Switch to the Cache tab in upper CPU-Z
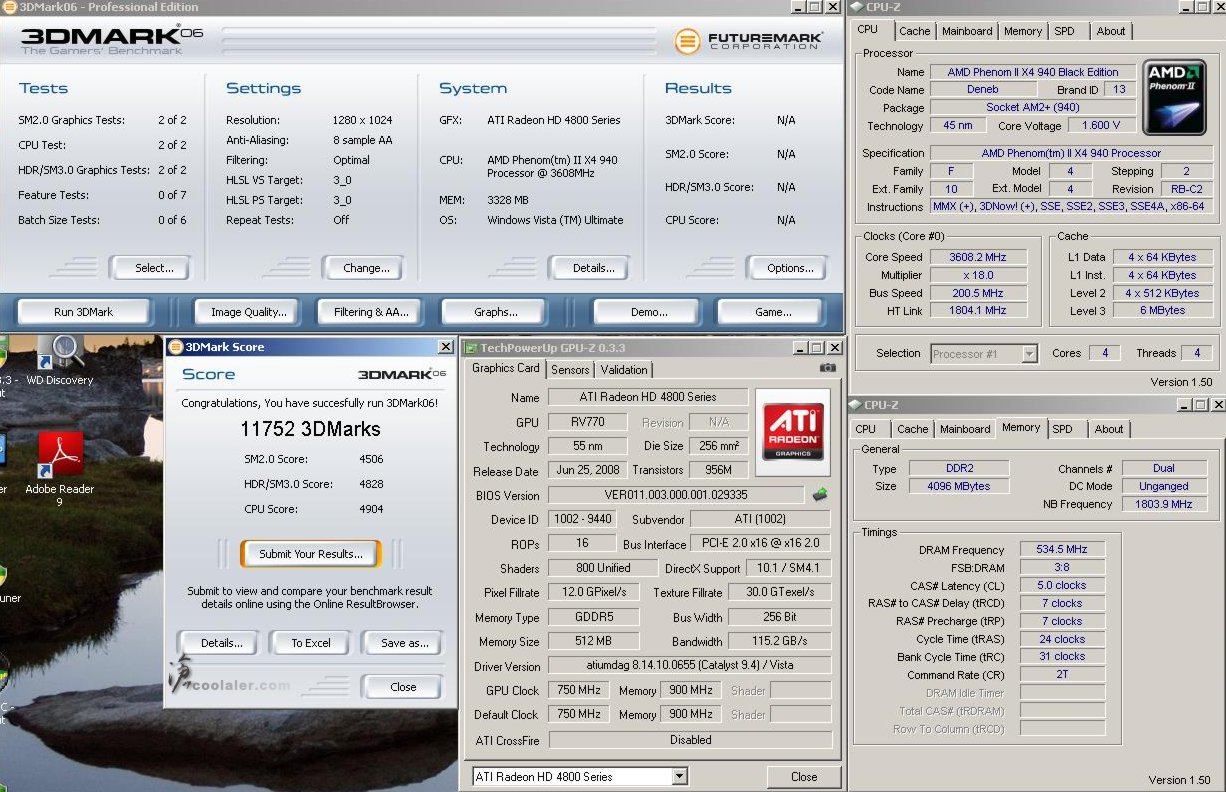This screenshot has height=792, width=1226. (914, 31)
